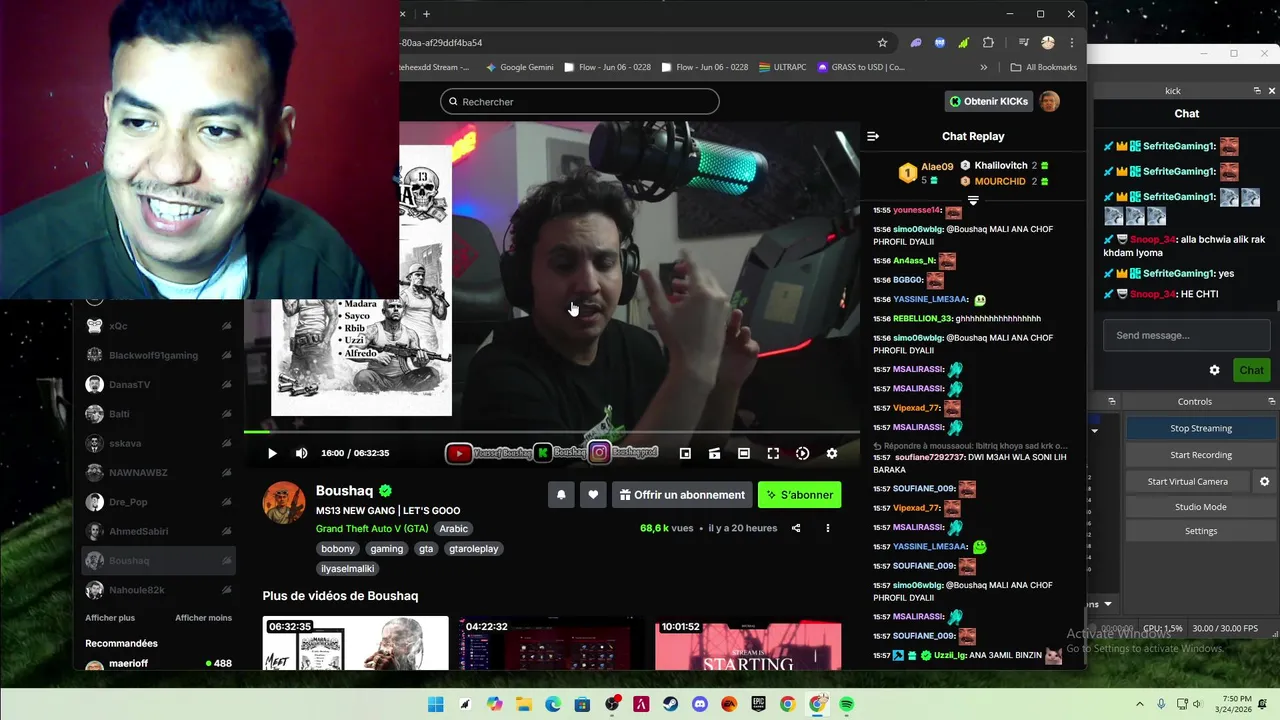This screenshot has width=1280, height=720.
Task: Open Spotify from the taskbar
Action: (x=847, y=705)
